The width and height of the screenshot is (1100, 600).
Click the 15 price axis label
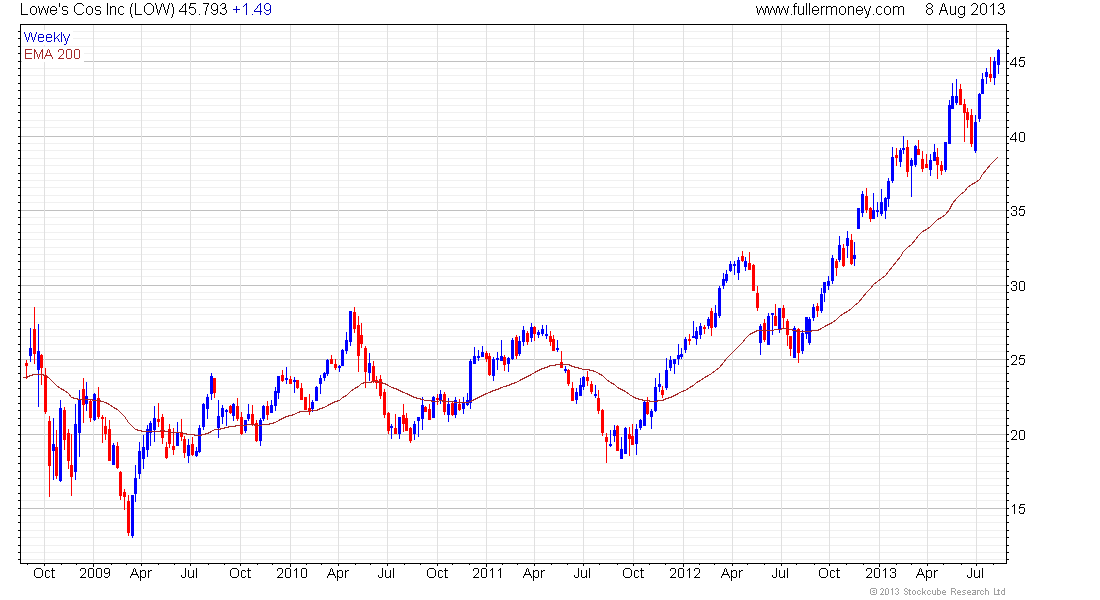point(1017,509)
